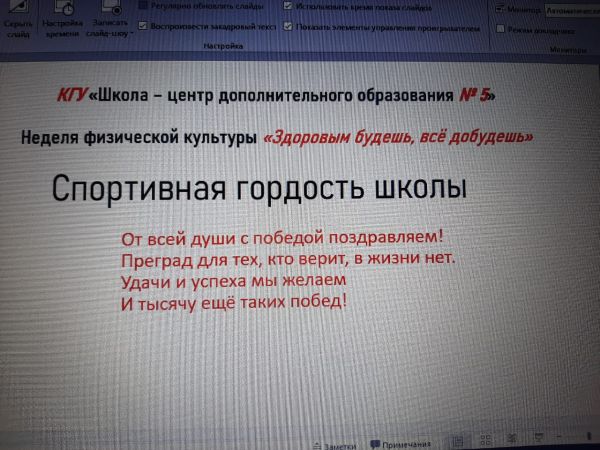Open the Заметки (Notes) pane

coord(334,444)
